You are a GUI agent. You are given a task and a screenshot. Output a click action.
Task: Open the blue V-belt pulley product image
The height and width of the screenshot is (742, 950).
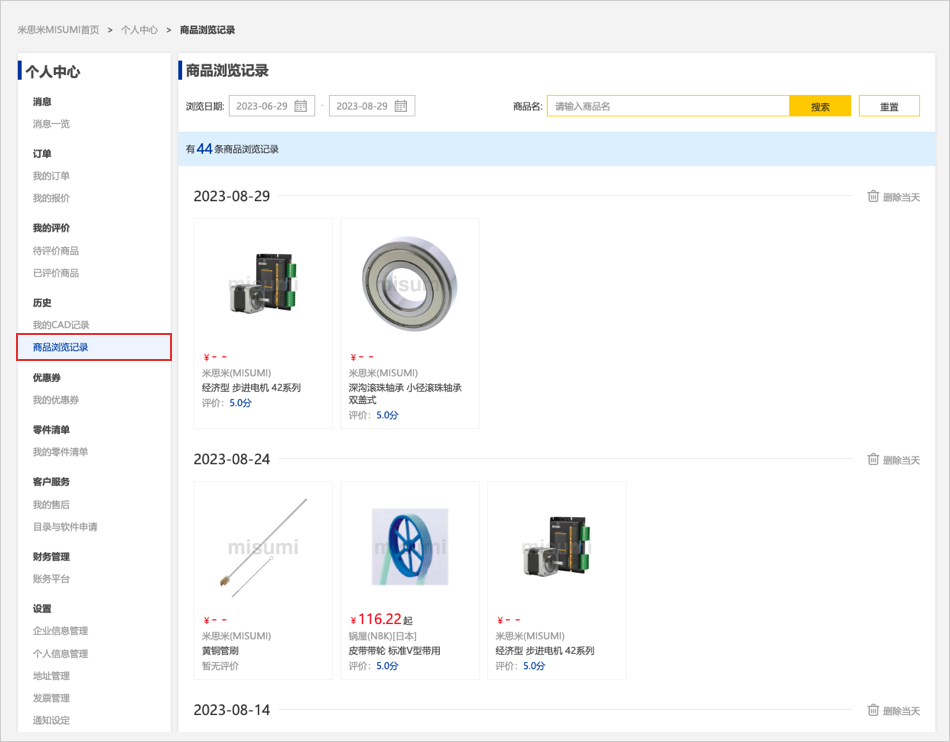(410, 547)
